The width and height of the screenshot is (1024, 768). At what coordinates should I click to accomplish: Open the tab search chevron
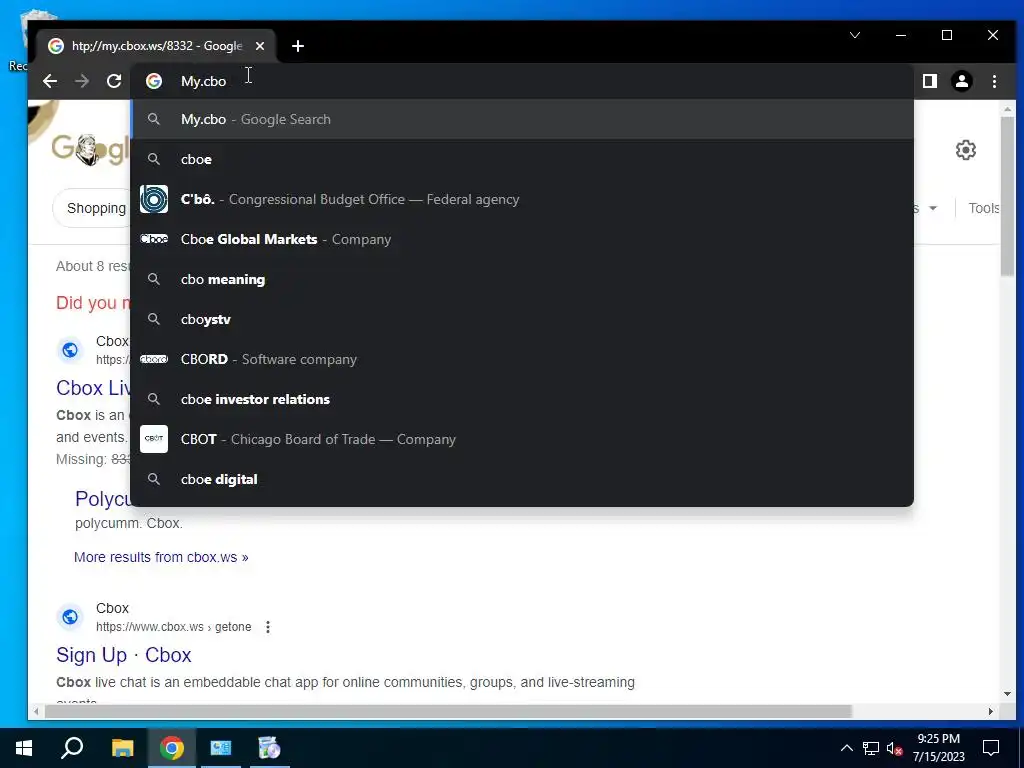click(x=855, y=35)
